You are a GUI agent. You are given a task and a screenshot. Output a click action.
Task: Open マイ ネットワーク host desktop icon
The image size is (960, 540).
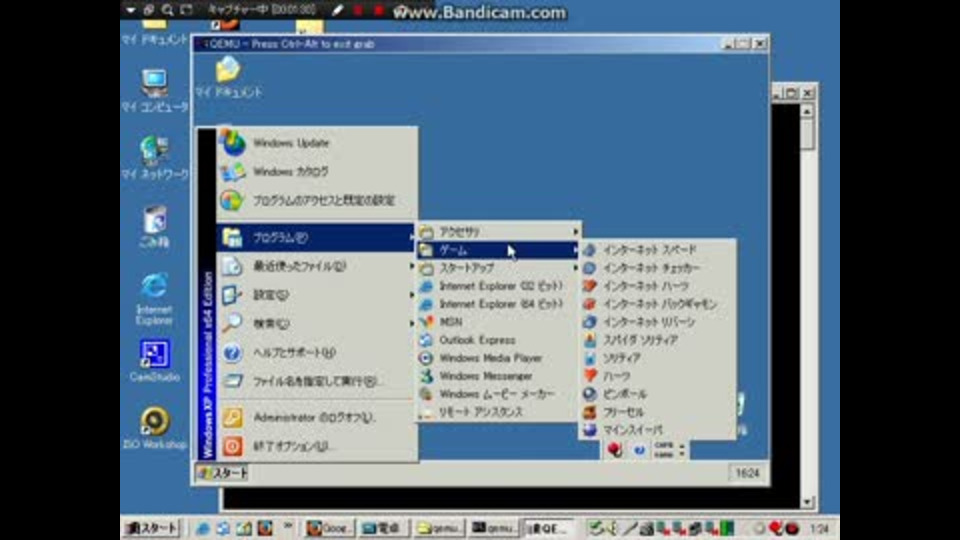(x=154, y=158)
